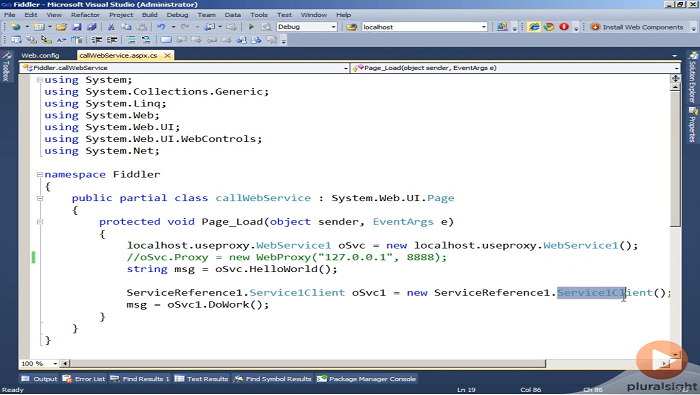The image size is (700, 395).
Task: Click the Find in Files icon beside localhost
Action: 352,27
